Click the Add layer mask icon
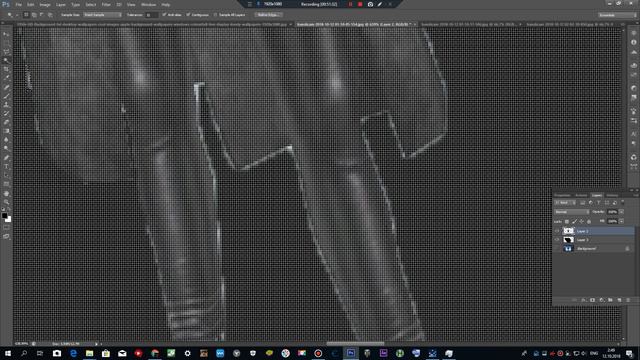The width and height of the screenshot is (640, 360). tap(592, 300)
